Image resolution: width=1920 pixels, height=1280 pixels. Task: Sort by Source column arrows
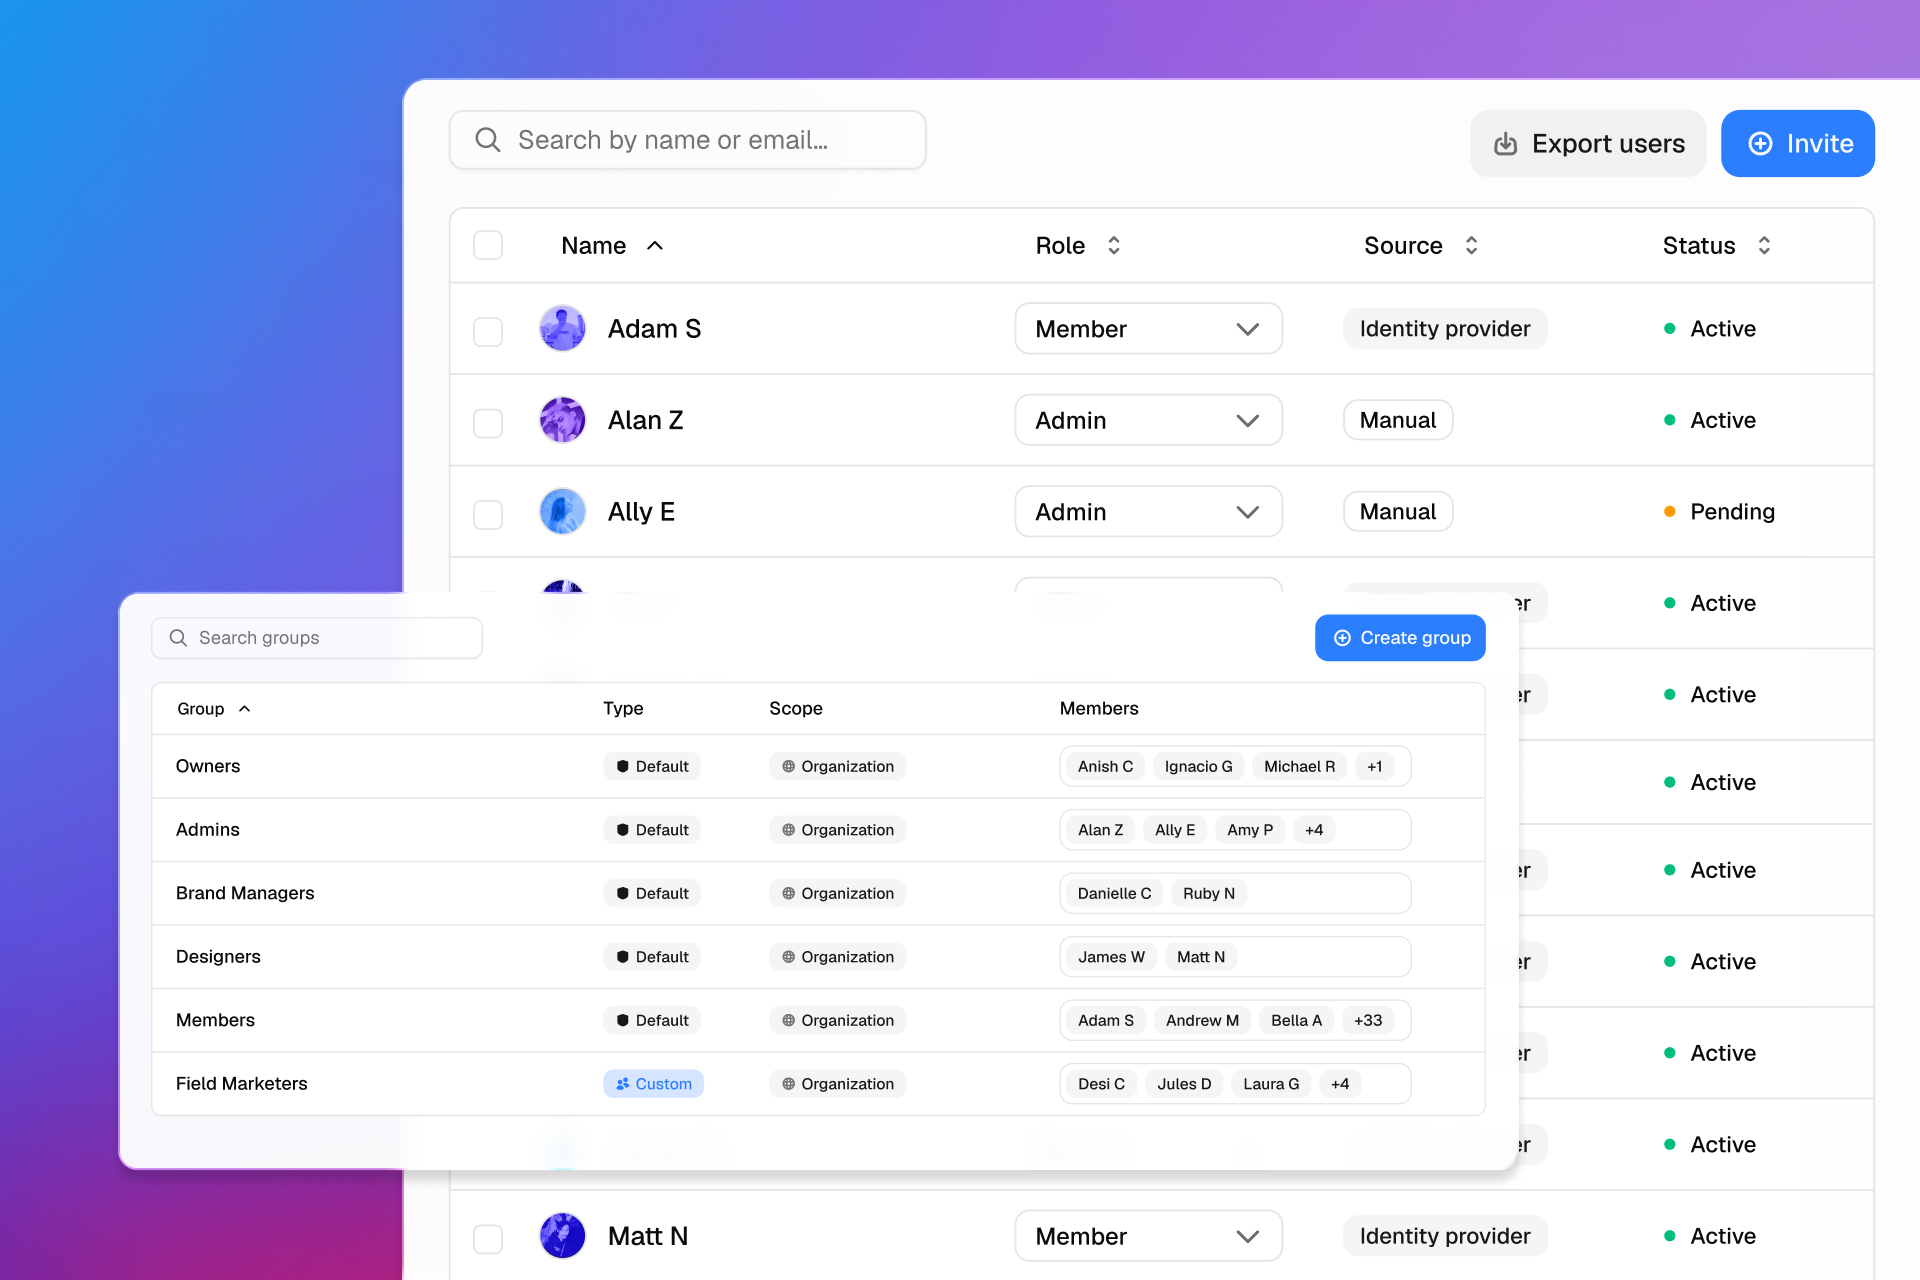(1471, 246)
